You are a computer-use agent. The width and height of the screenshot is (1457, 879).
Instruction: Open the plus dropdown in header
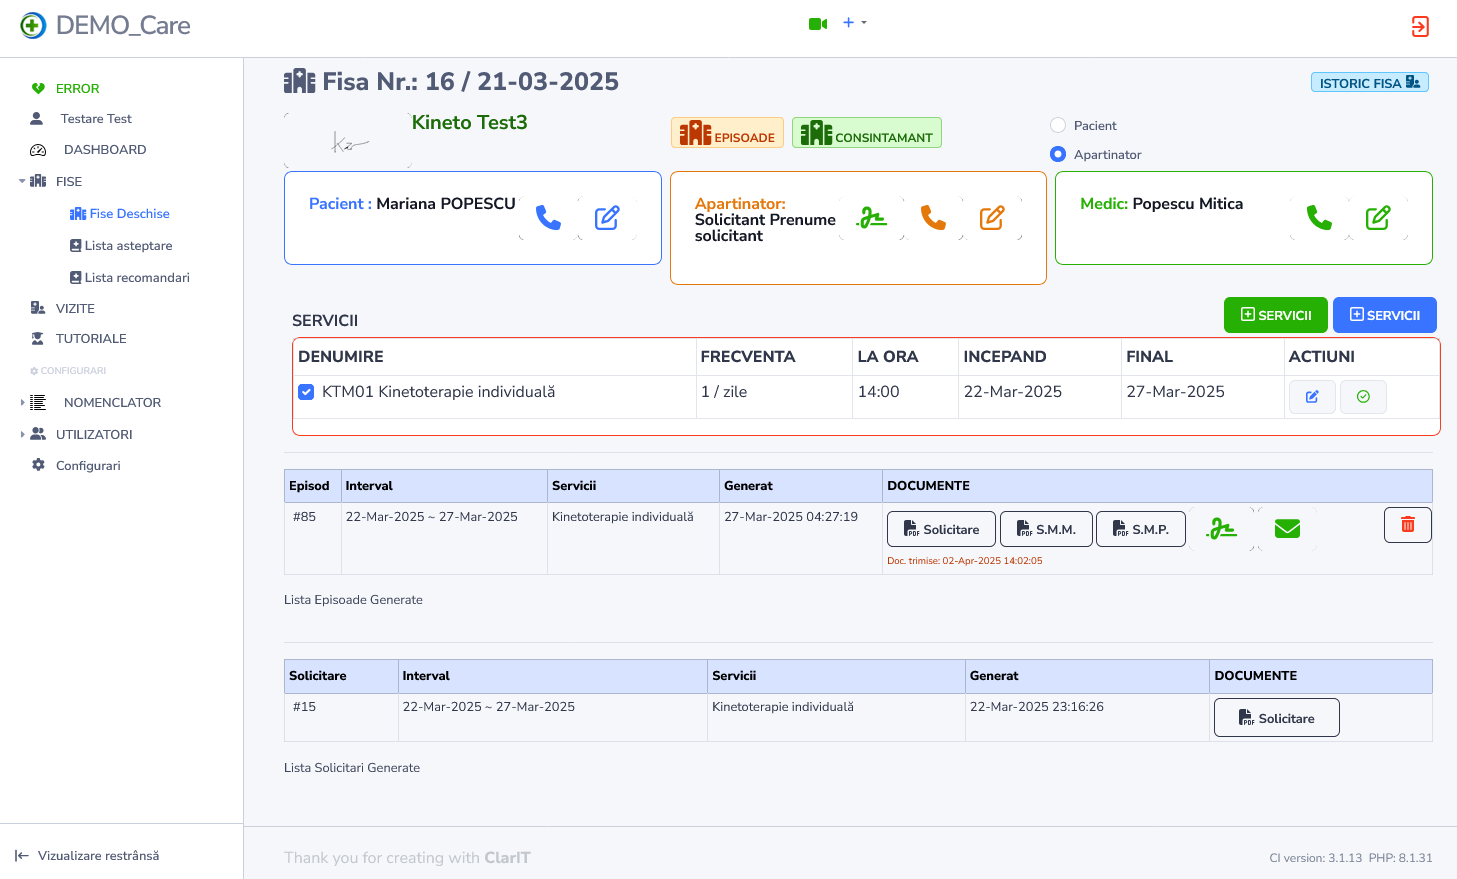[854, 23]
